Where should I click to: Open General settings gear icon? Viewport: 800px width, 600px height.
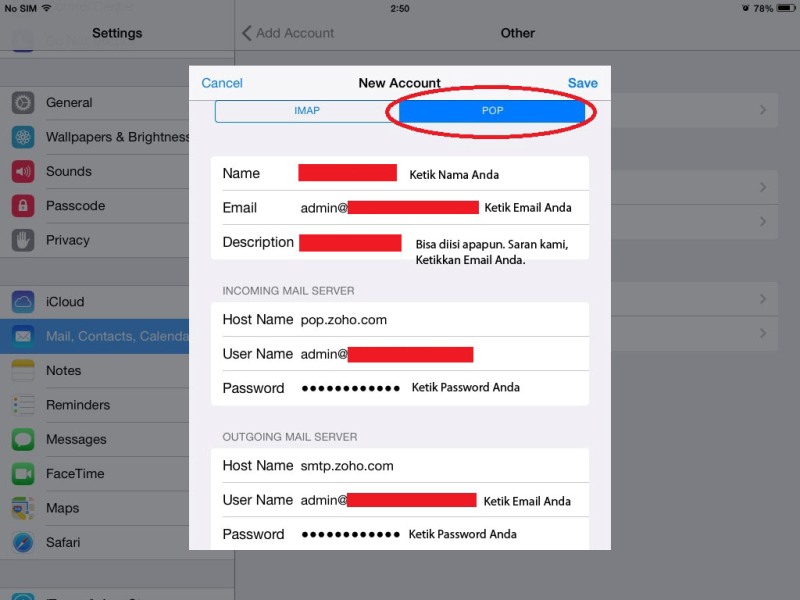tap(23, 103)
